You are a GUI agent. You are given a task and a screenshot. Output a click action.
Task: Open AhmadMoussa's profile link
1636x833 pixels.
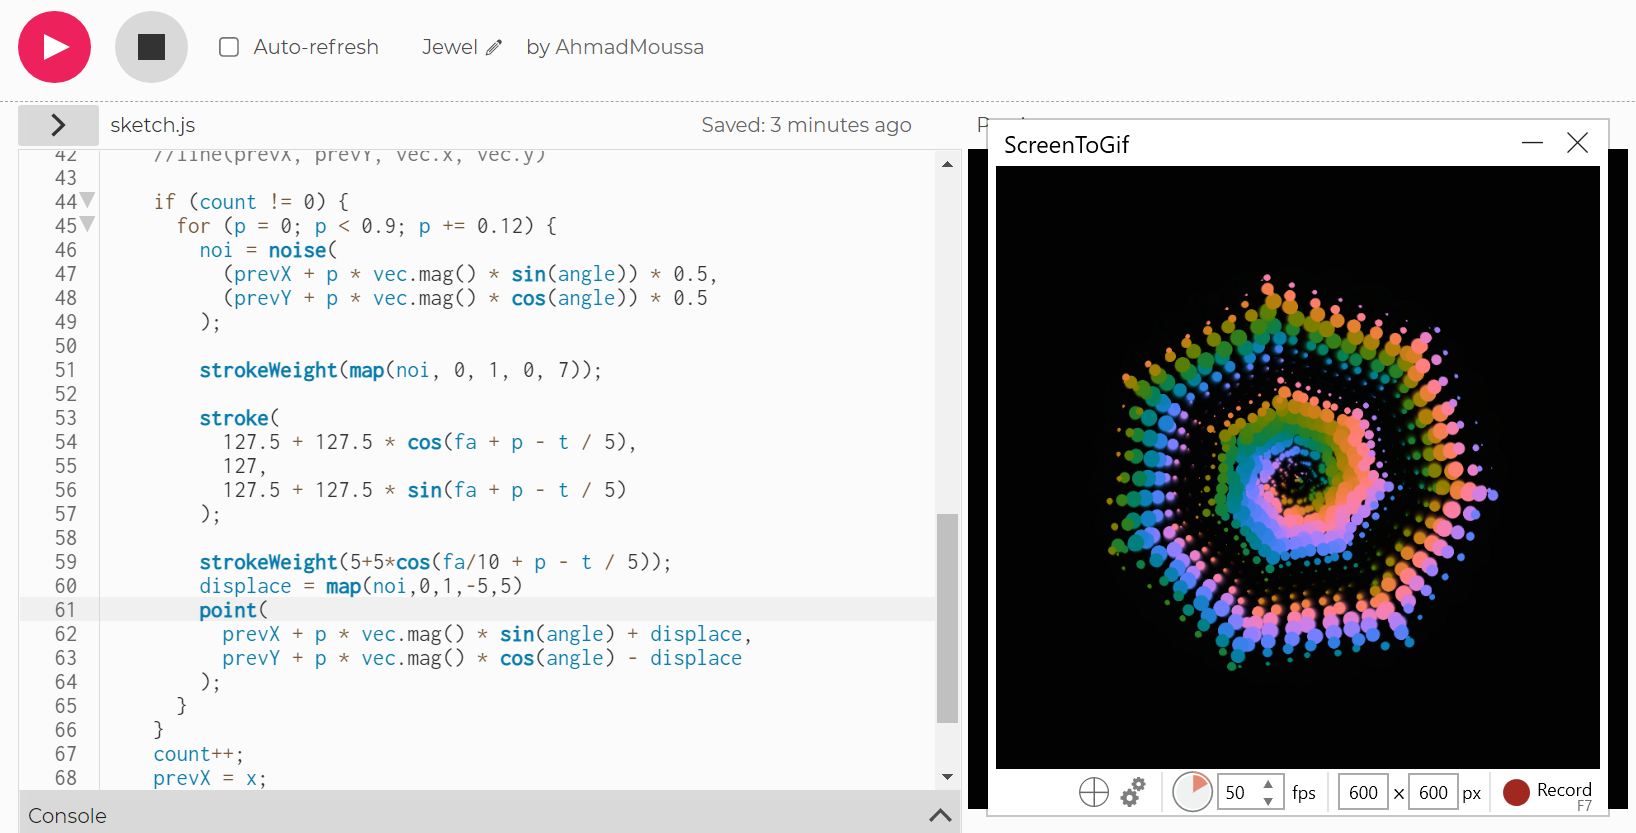point(629,47)
